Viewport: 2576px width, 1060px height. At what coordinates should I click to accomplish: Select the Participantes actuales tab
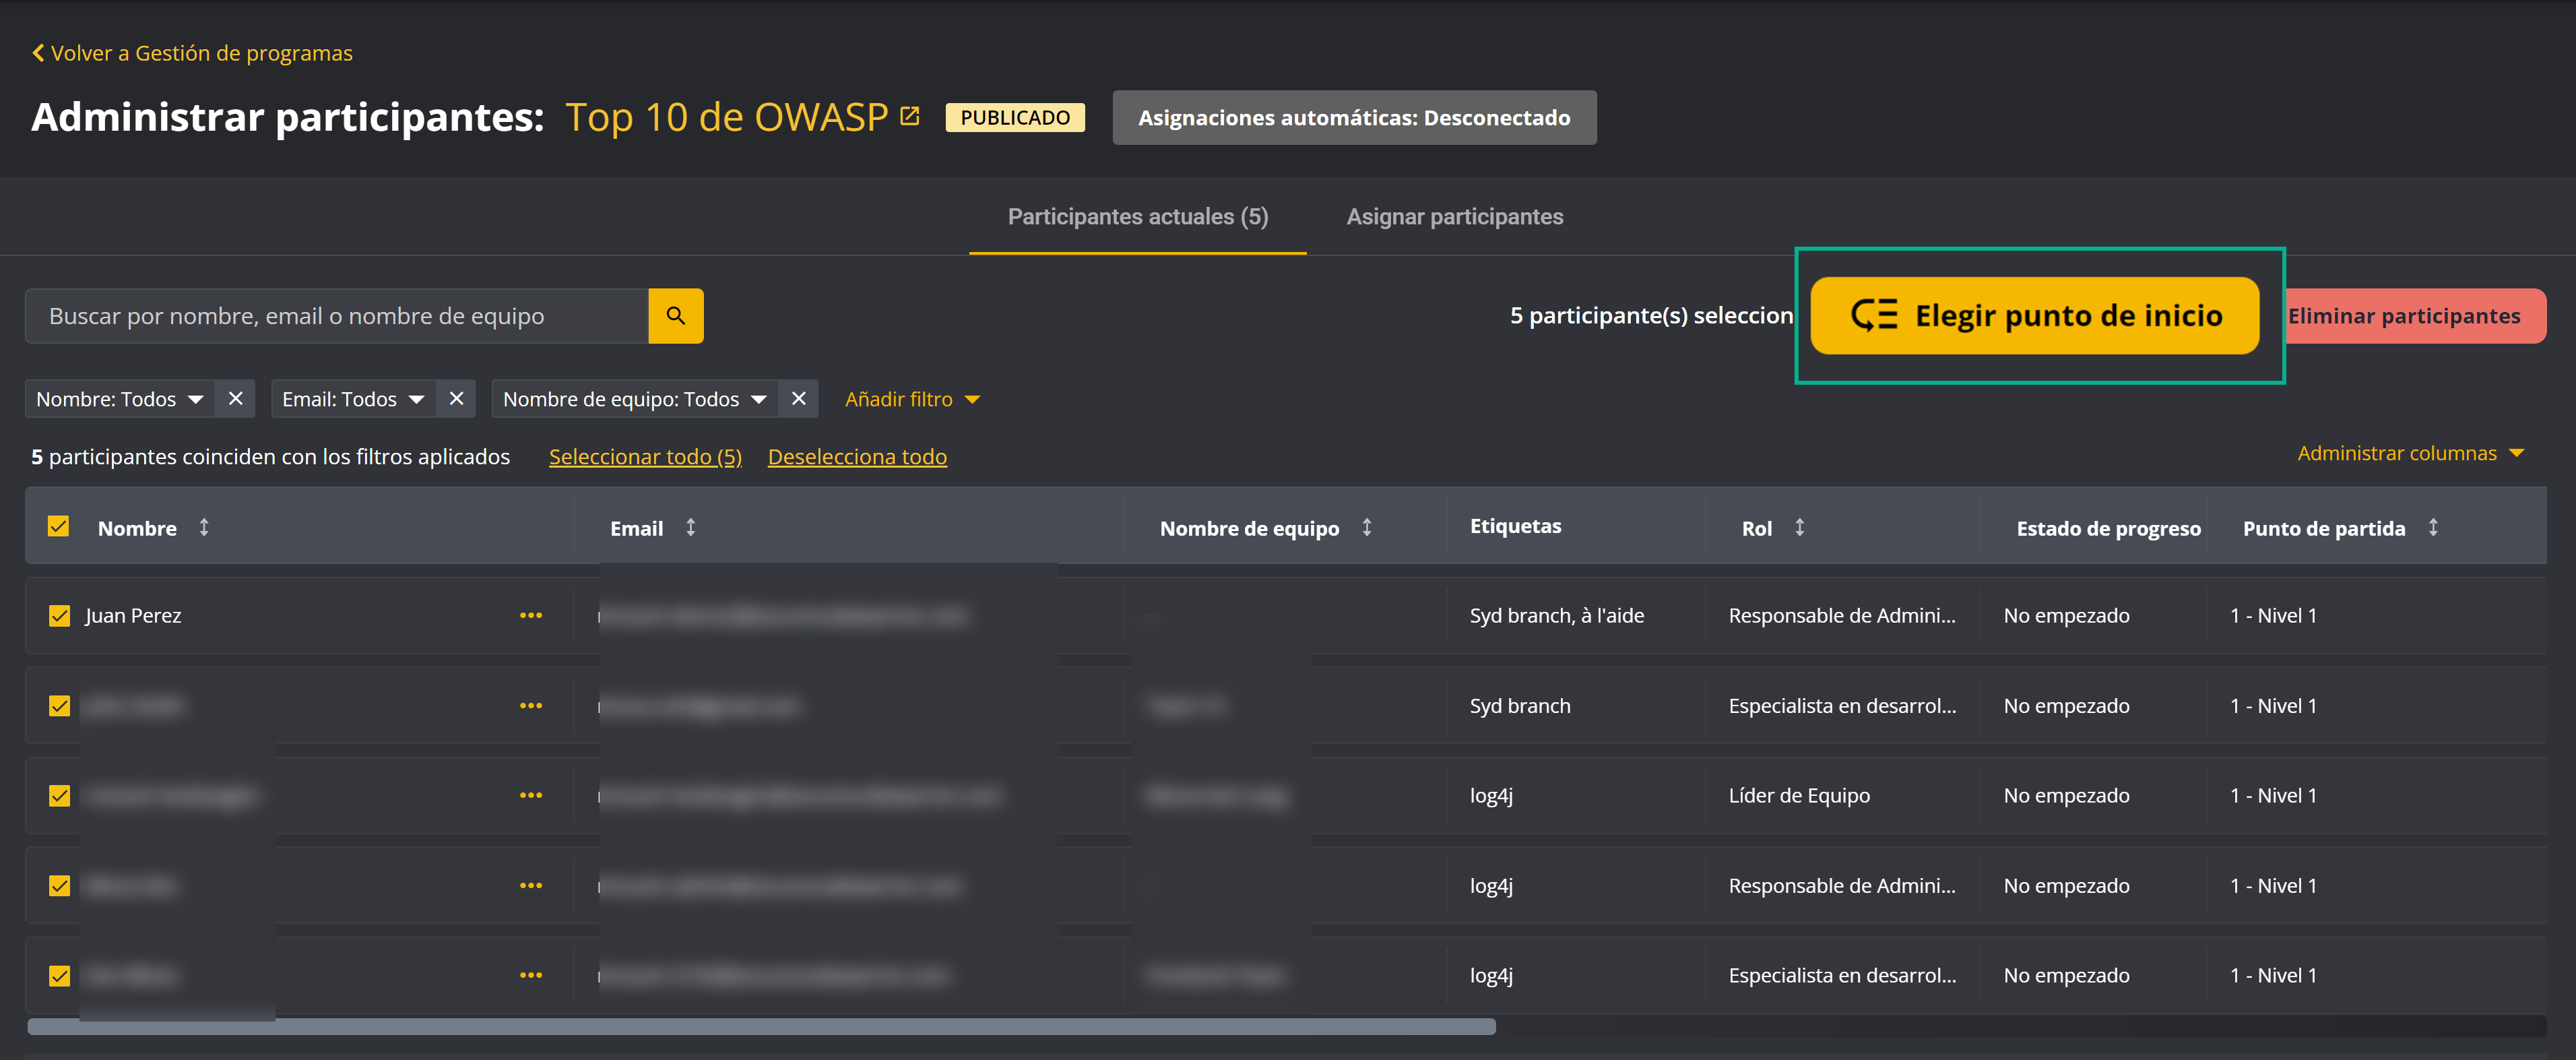click(1136, 216)
